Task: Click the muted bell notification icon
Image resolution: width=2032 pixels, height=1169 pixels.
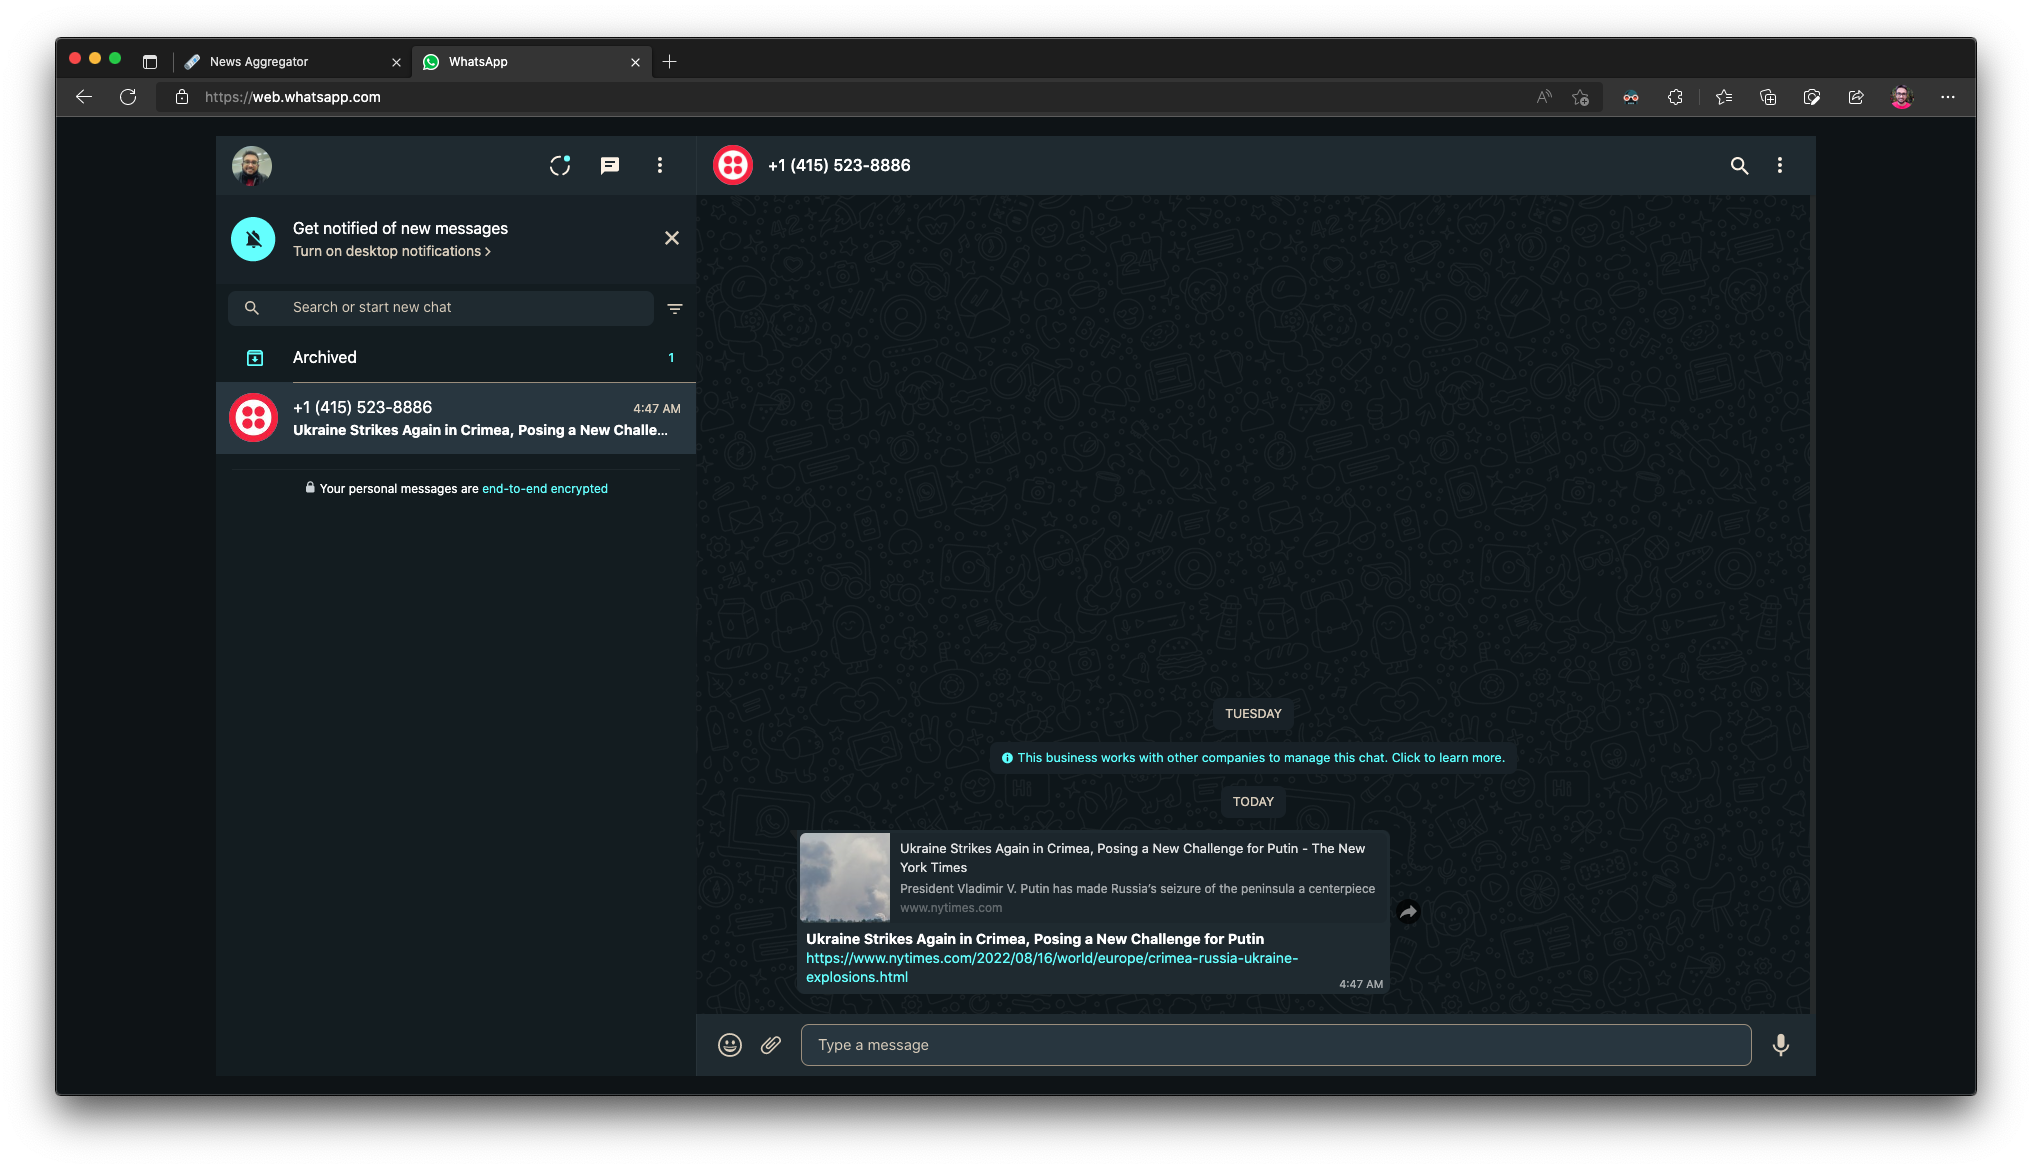Action: pyautogui.click(x=253, y=239)
